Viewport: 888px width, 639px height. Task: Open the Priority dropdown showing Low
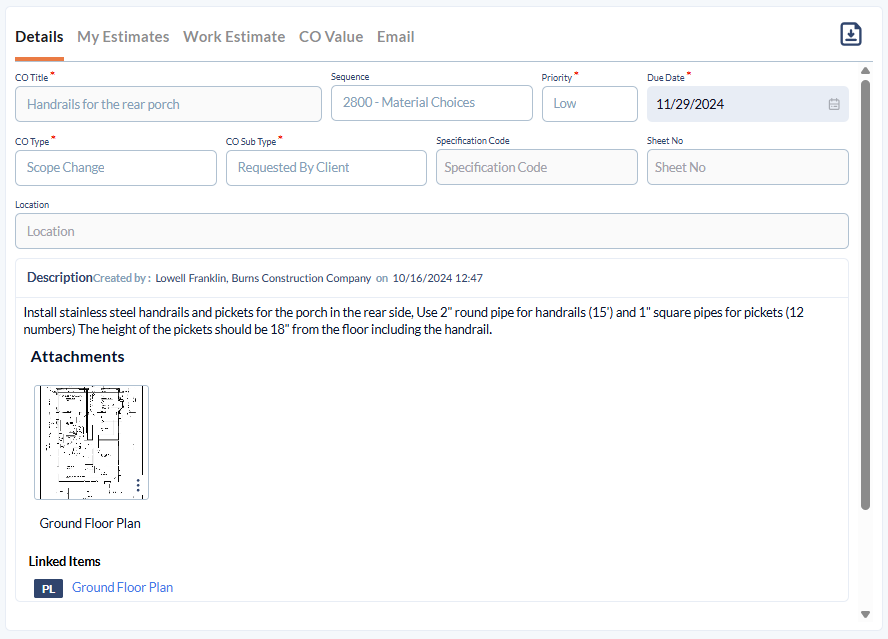point(590,104)
